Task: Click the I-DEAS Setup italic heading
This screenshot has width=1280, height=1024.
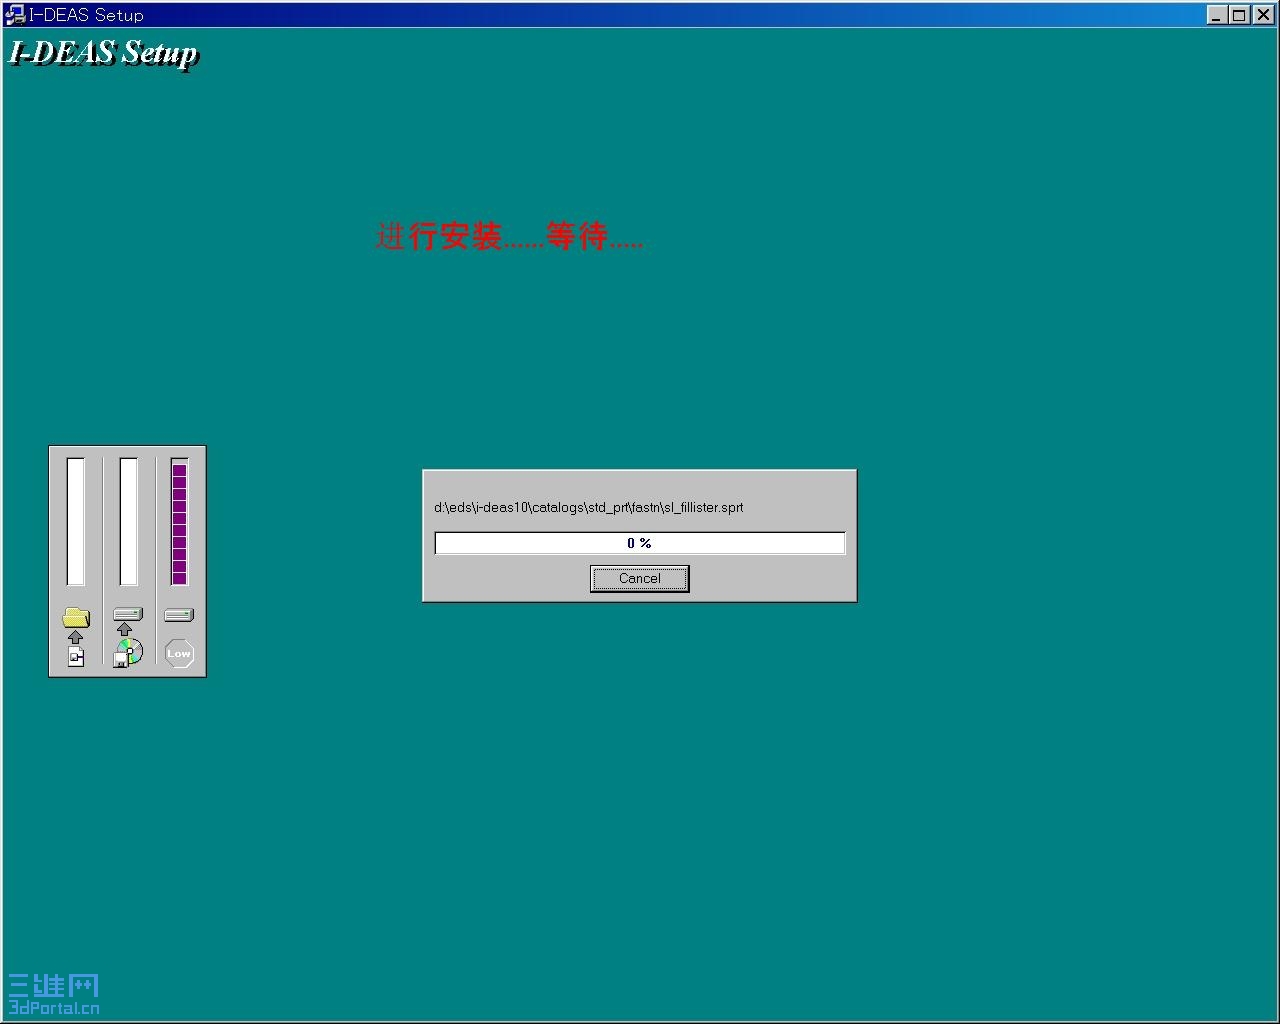Action: (x=104, y=53)
